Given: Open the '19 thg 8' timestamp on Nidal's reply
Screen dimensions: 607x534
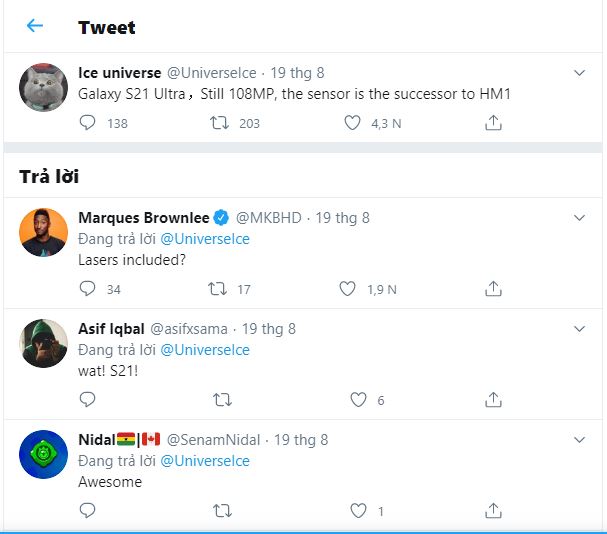Looking at the screenshot, I should click(x=301, y=439).
